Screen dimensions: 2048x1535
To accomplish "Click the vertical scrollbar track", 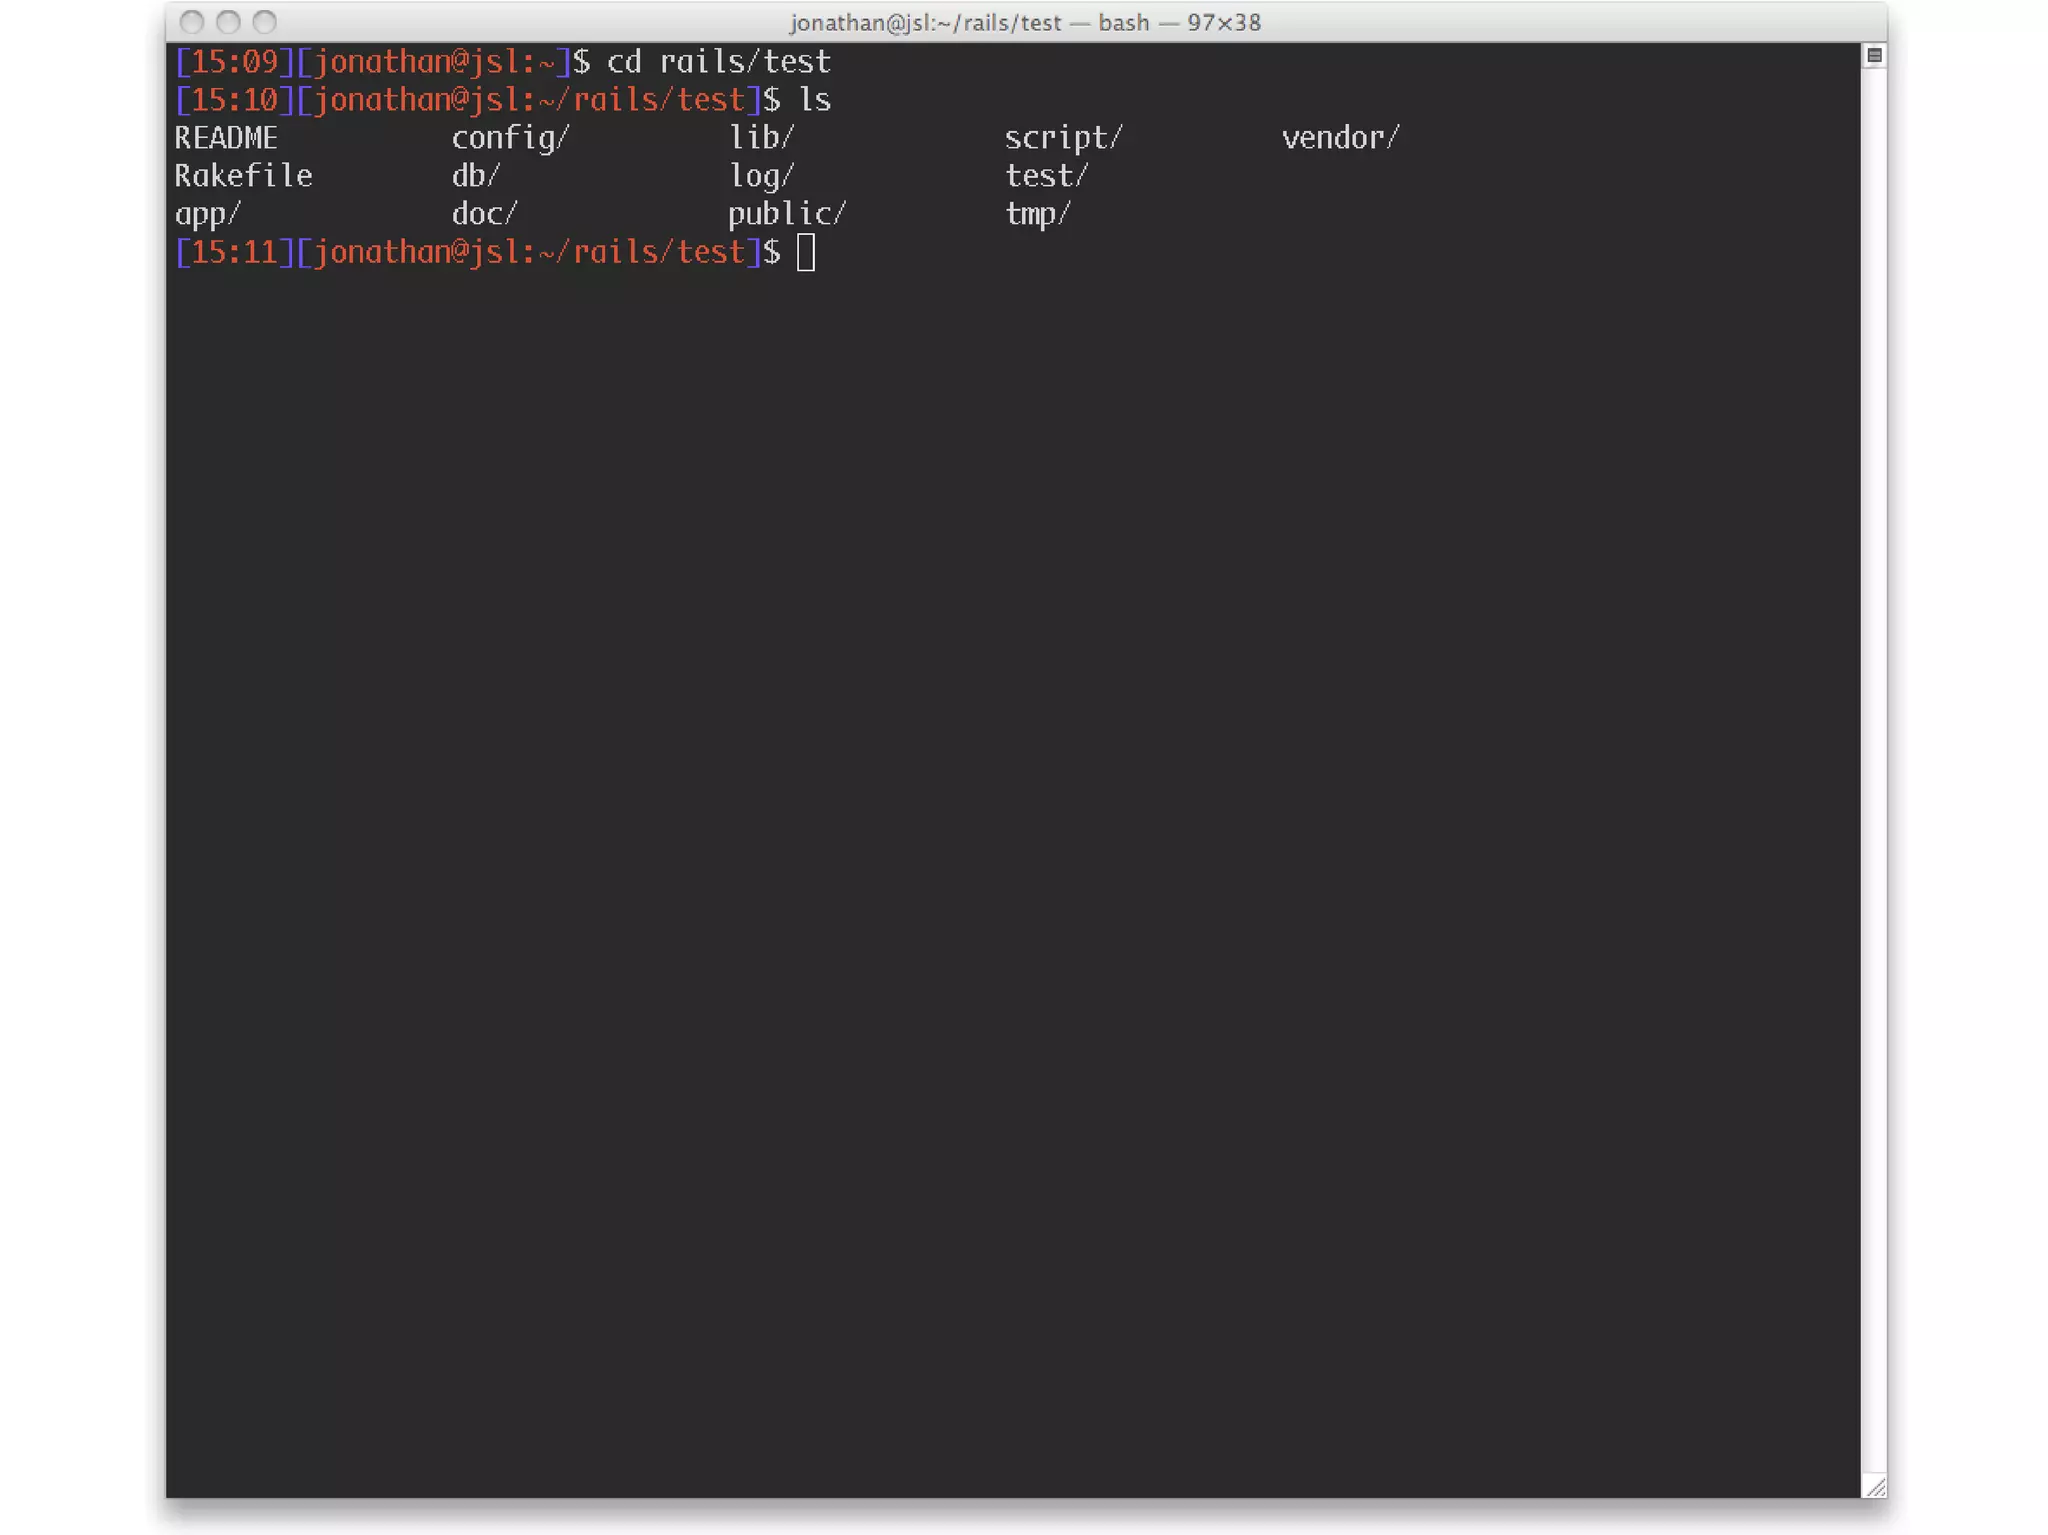I will tap(1874, 760).
